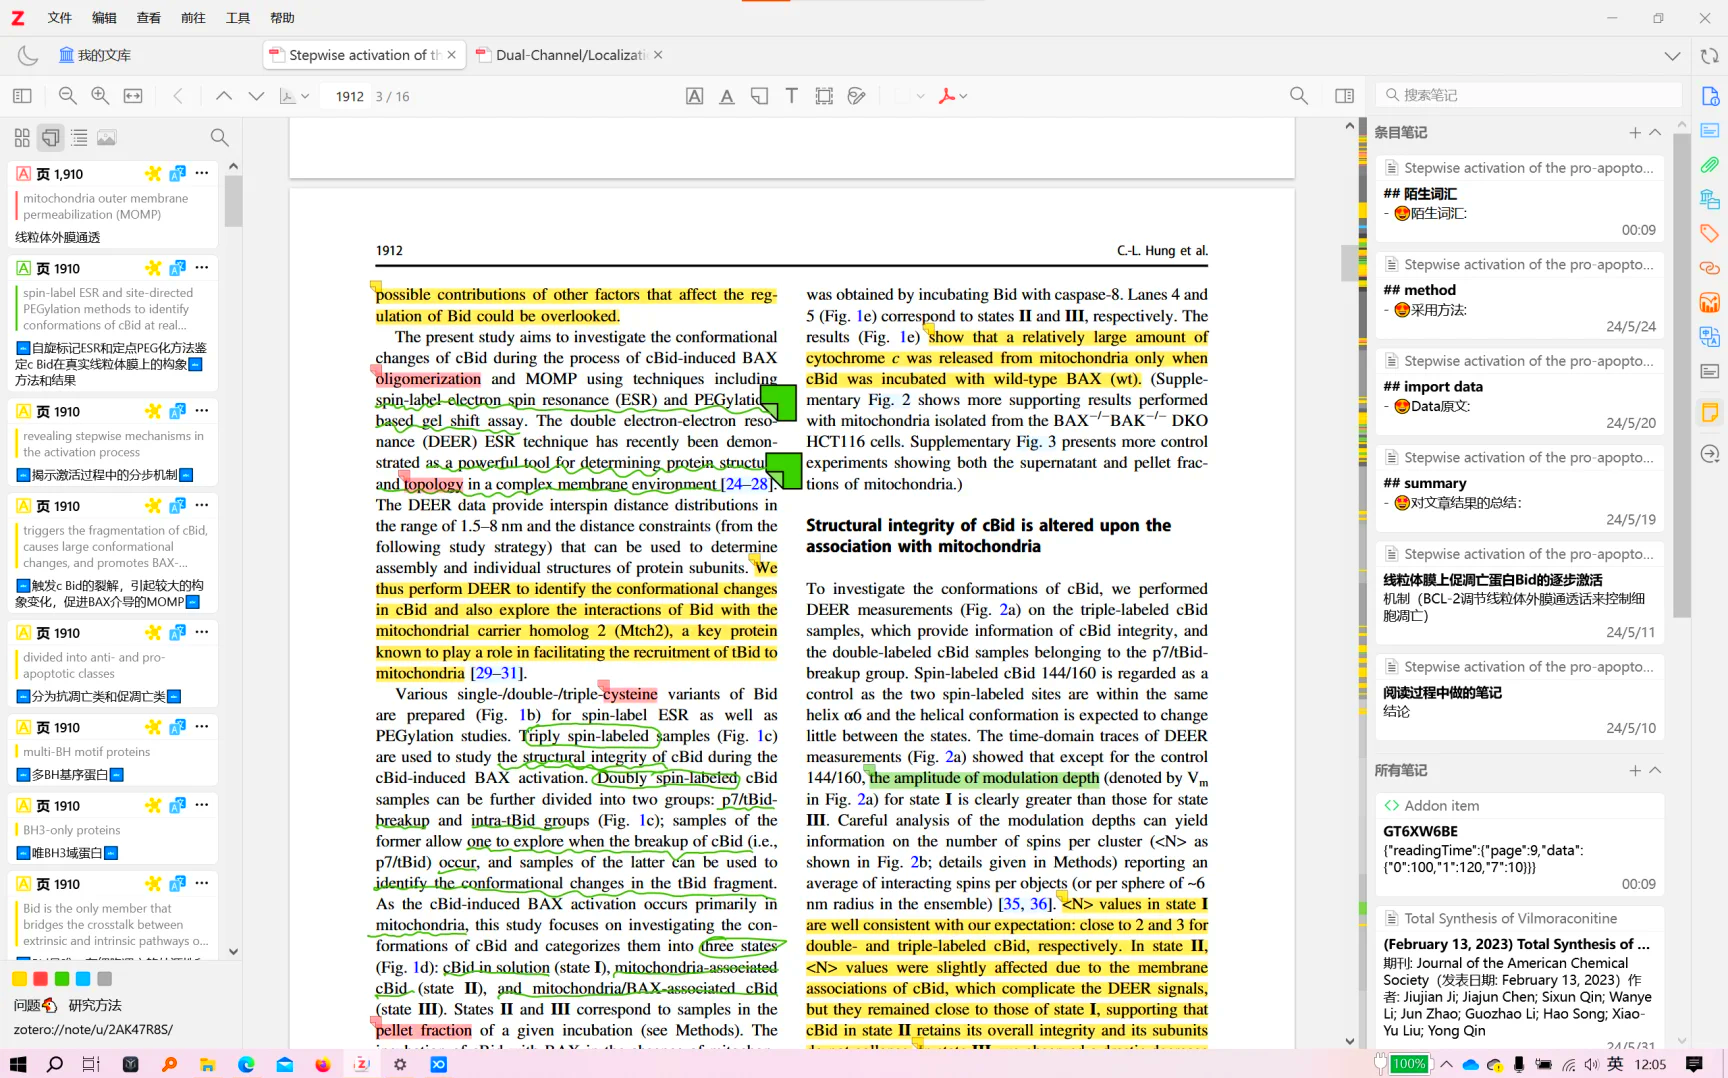Screen dimensions: 1728x1078
Task: Open options menu for 'multi-BH motif proteins' annotation
Action: click(x=202, y=726)
